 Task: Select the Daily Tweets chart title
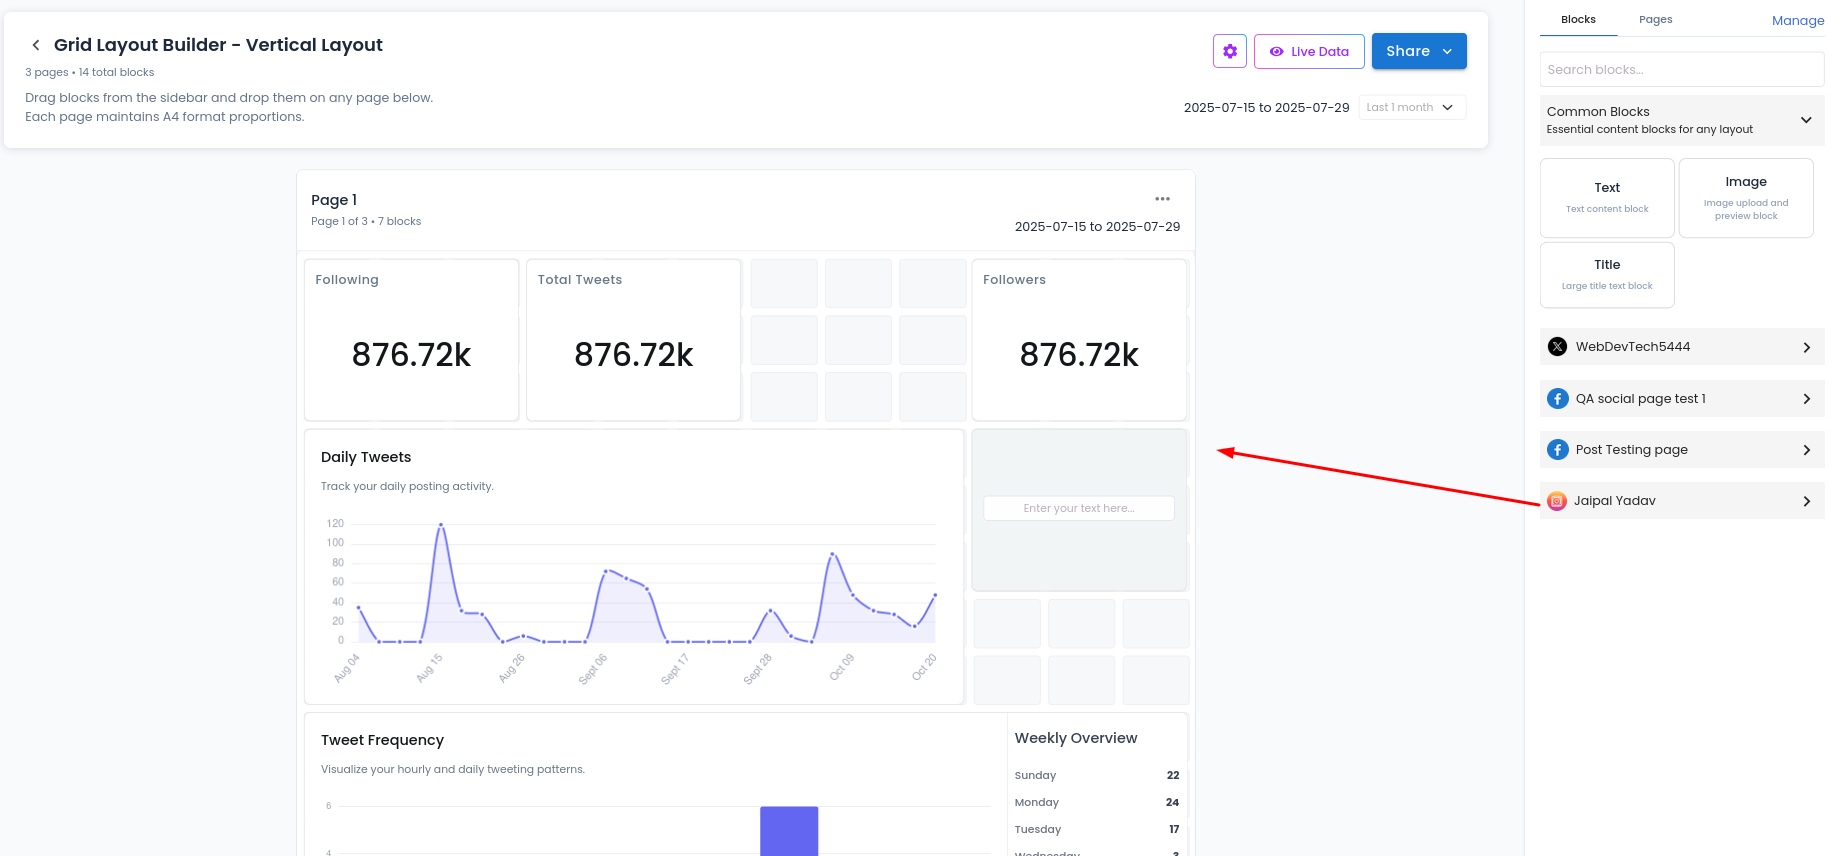366,457
